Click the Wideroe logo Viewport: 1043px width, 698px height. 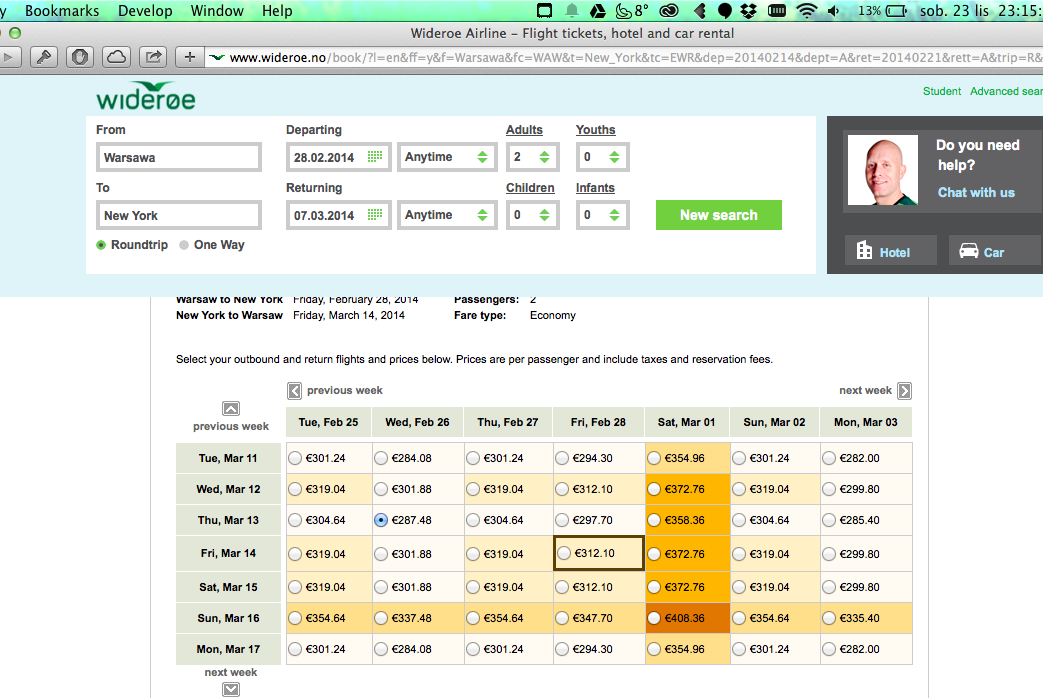click(x=146, y=96)
